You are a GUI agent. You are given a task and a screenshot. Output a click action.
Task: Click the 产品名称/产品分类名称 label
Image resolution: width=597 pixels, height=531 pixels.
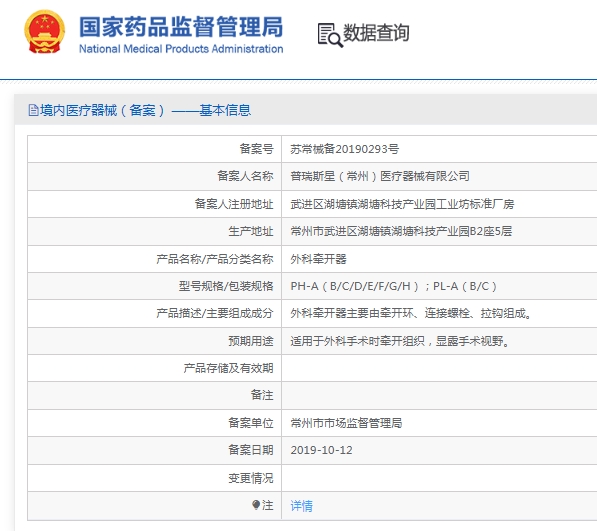point(215,259)
